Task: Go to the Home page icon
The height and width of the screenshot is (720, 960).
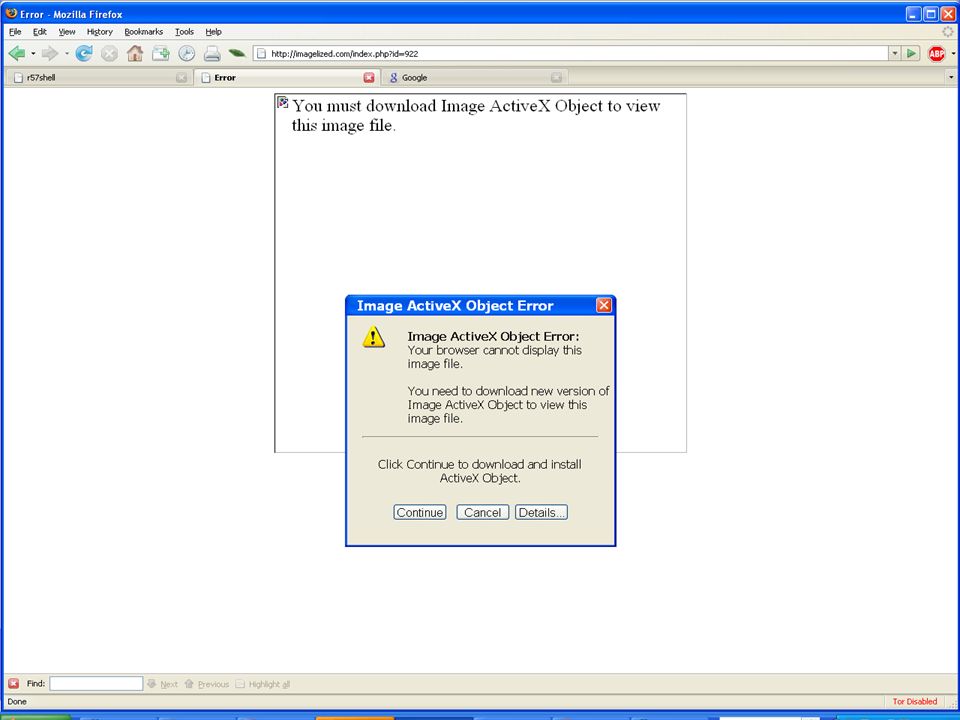Action: click(x=135, y=54)
